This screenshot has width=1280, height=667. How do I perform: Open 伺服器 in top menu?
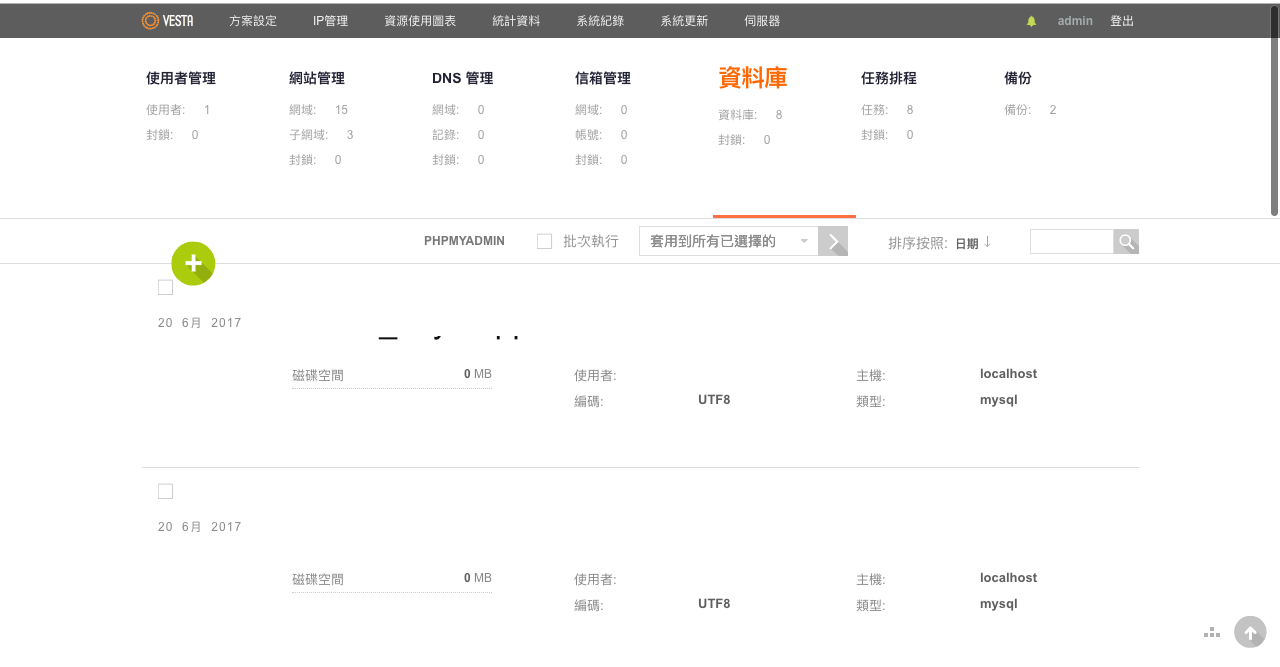coord(763,21)
